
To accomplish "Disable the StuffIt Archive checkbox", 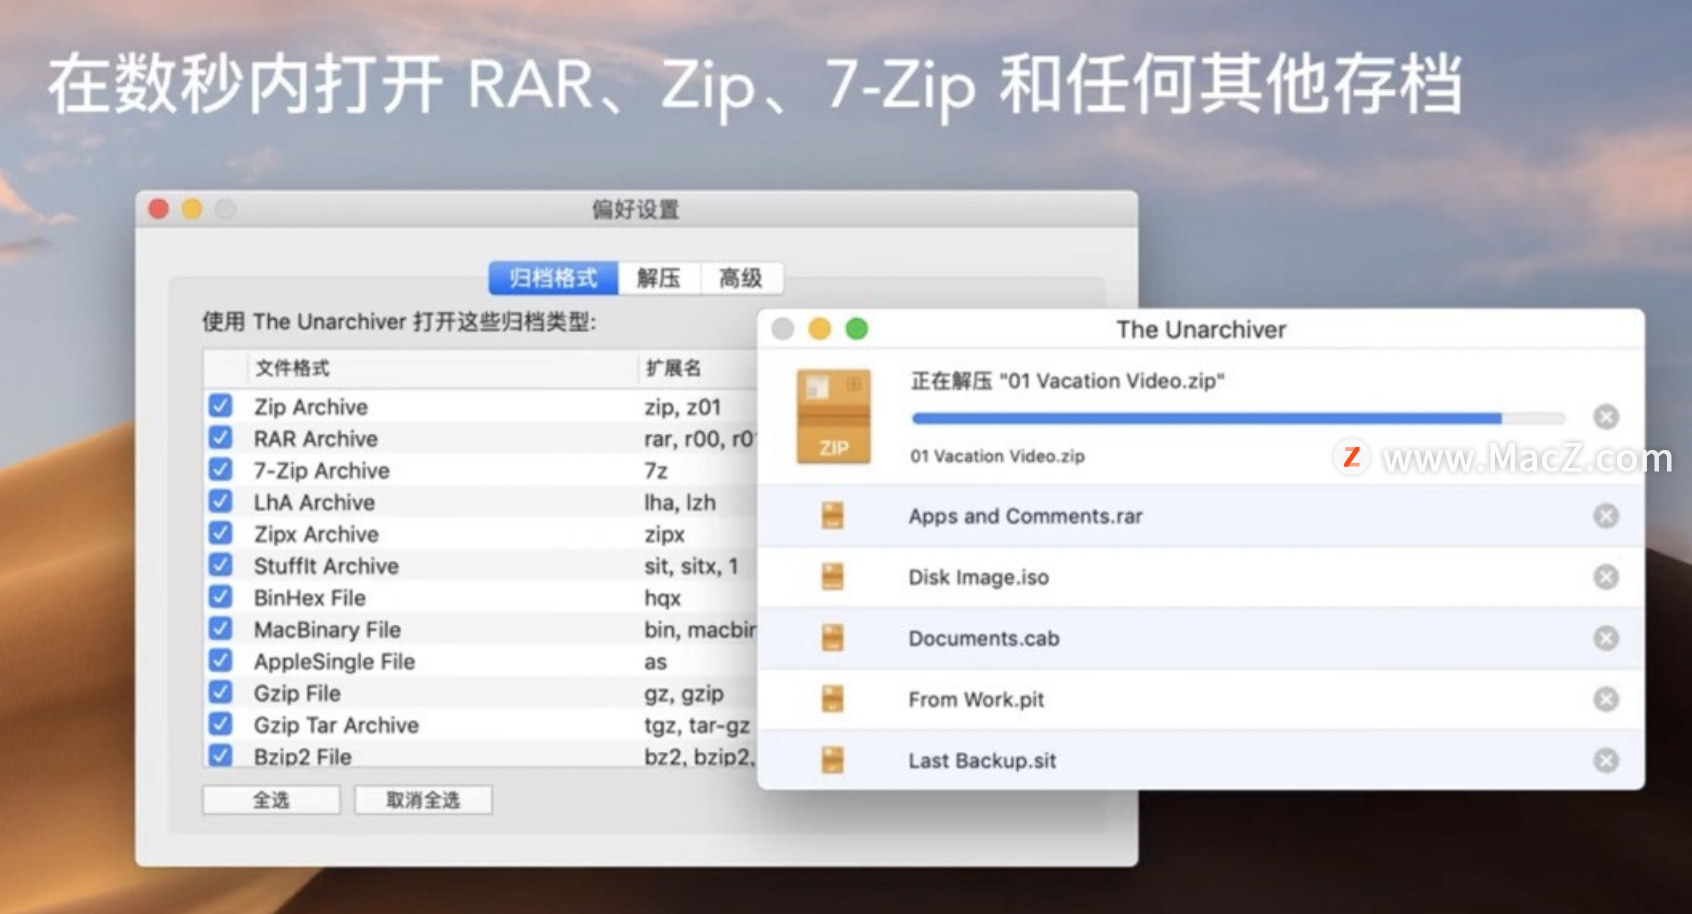I will [x=220, y=565].
